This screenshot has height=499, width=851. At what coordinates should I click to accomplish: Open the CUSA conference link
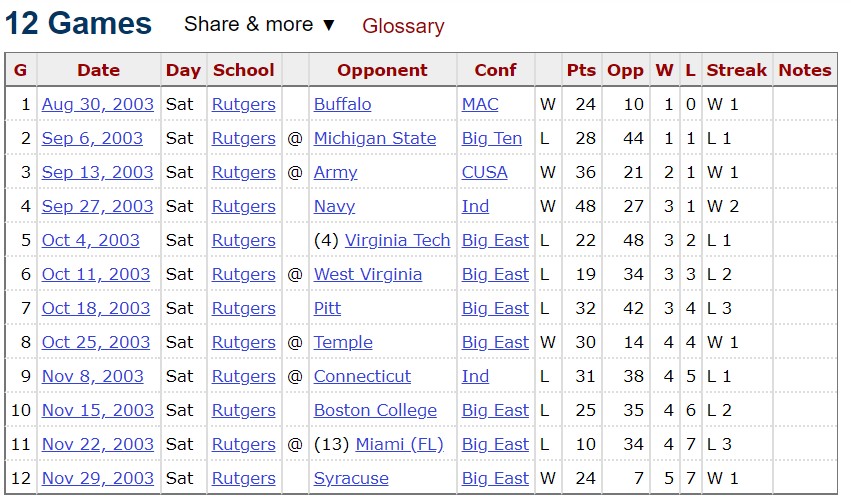(485, 172)
